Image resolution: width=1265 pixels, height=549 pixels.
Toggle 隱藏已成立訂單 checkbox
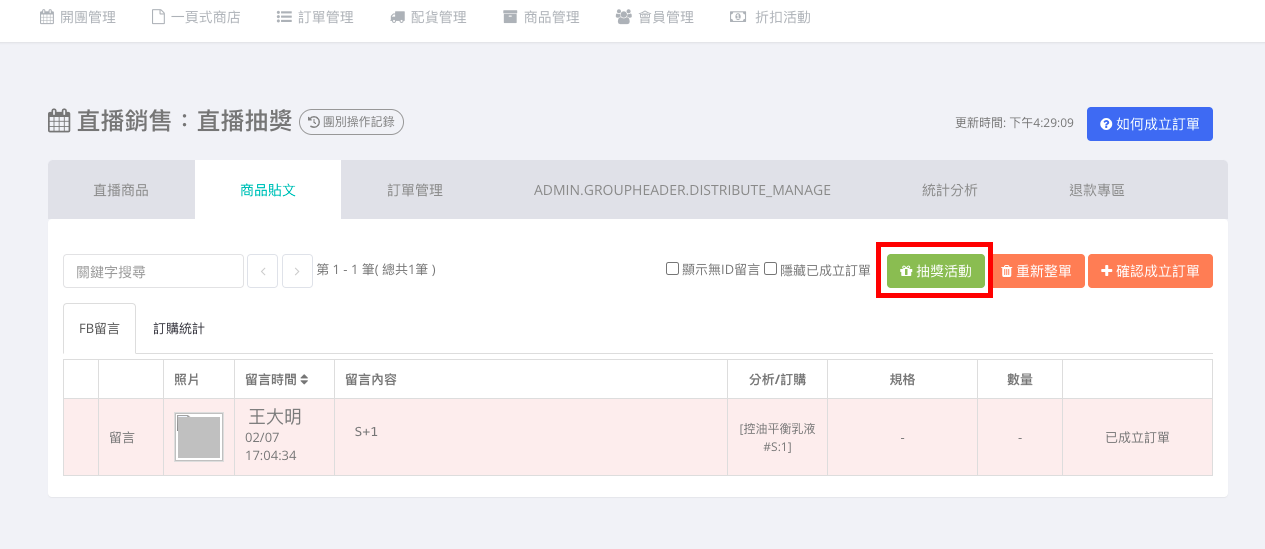pyautogui.click(x=771, y=269)
